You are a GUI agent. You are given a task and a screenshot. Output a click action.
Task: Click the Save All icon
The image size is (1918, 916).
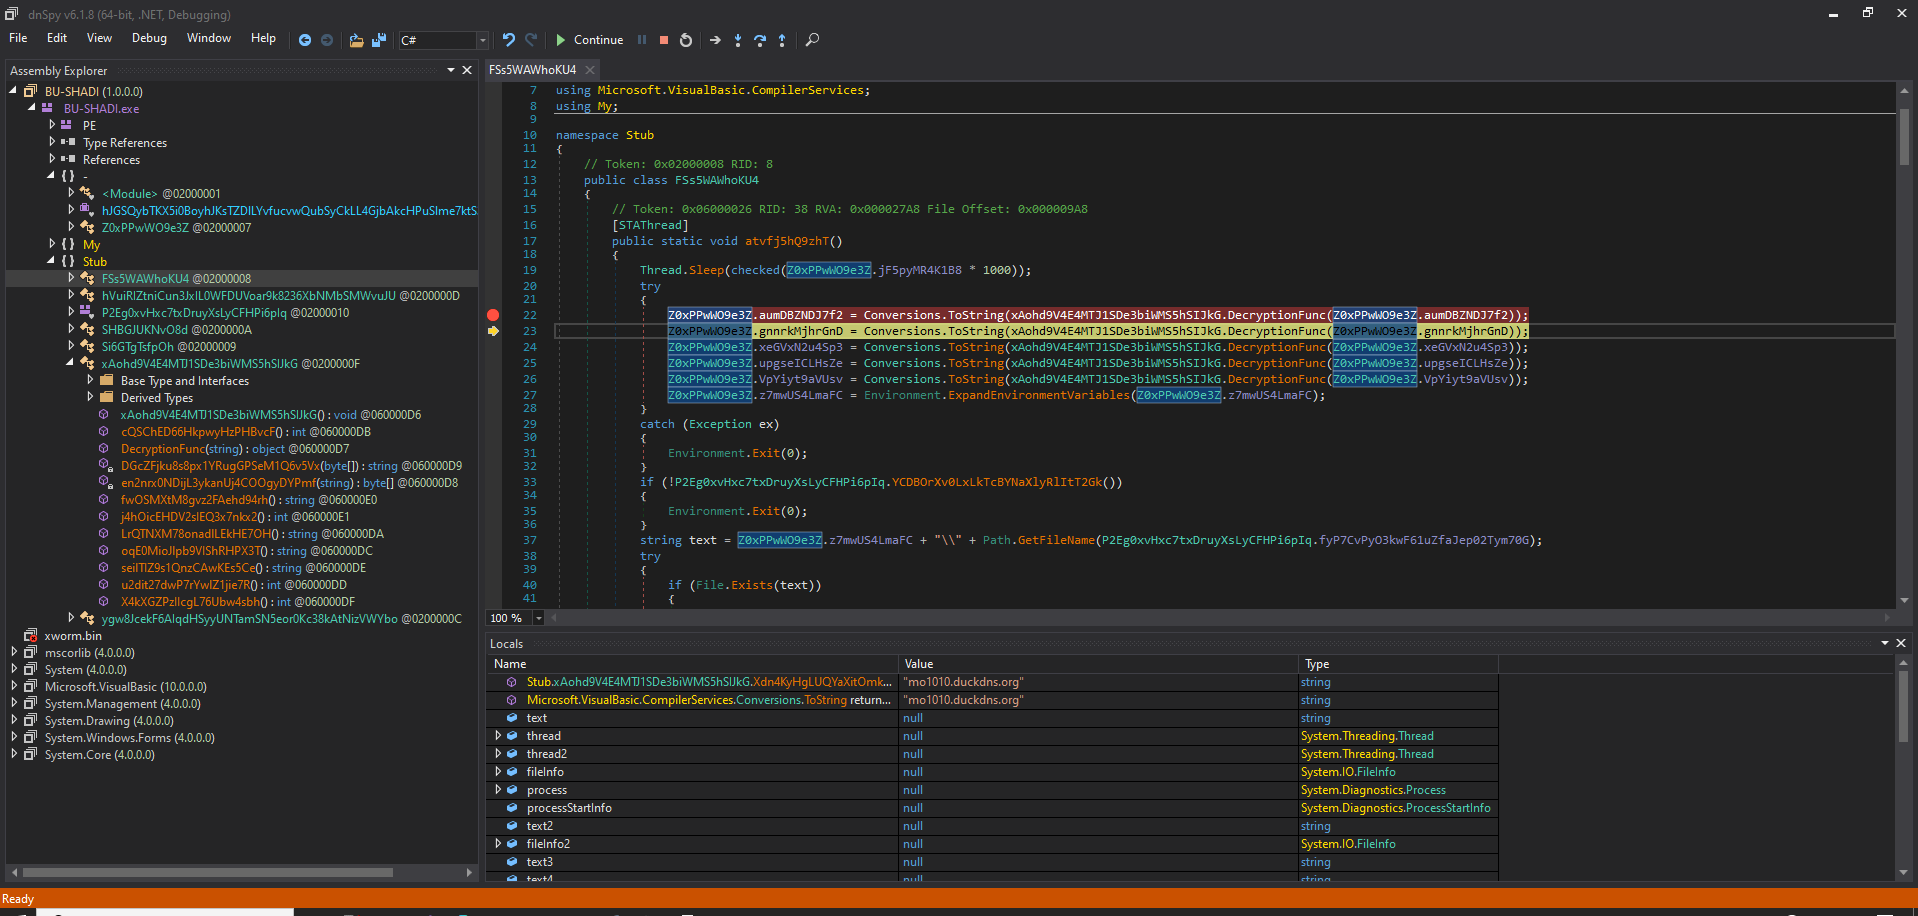click(x=379, y=40)
